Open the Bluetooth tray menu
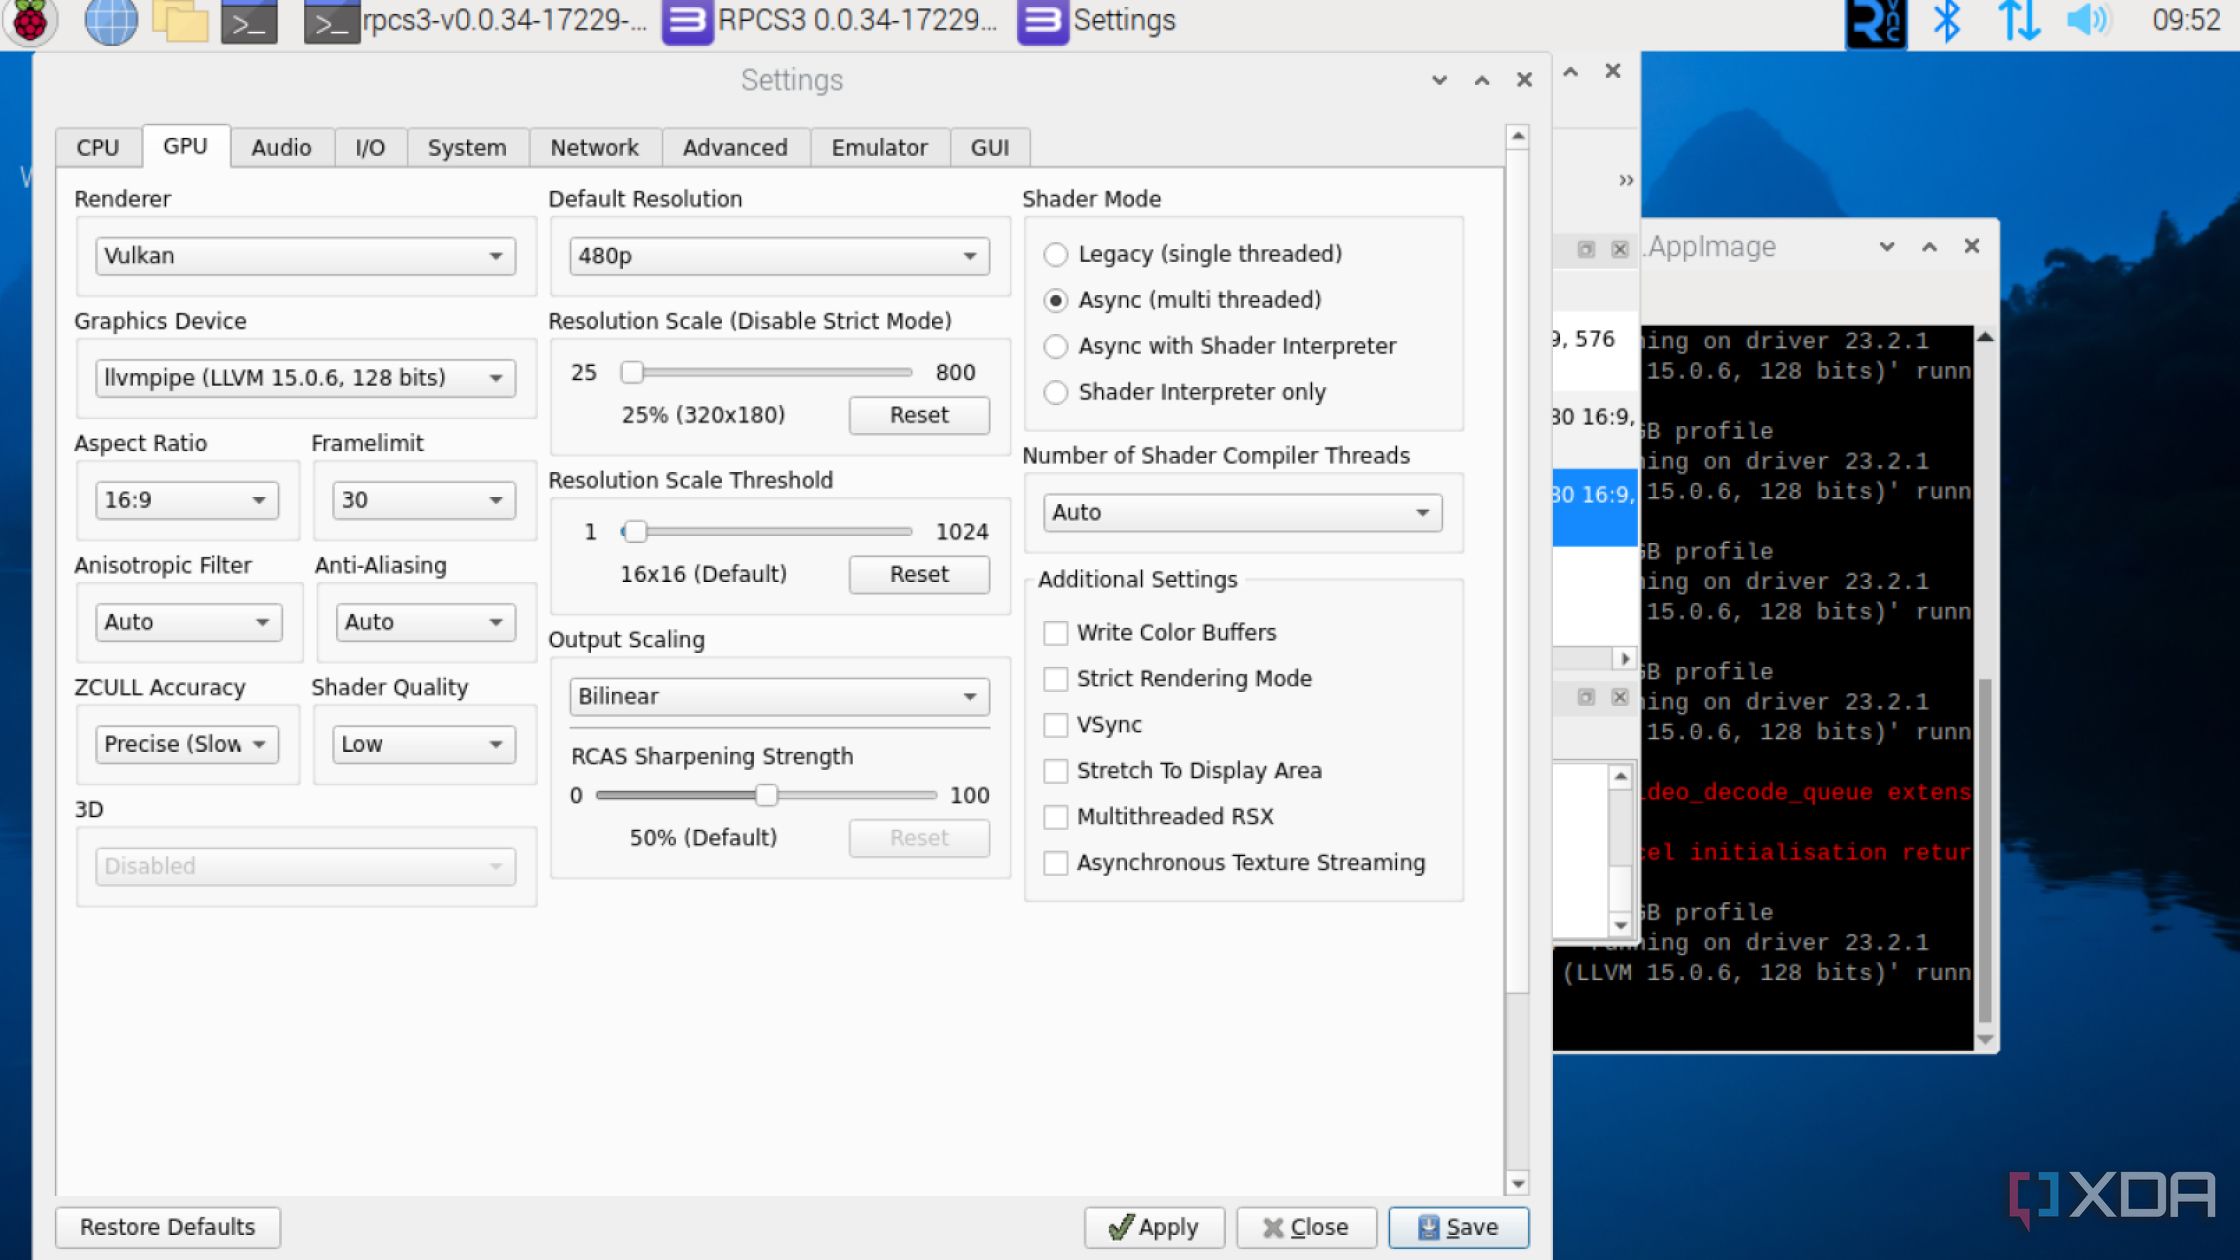Screen dimensions: 2240x1260 (x=1946, y=21)
